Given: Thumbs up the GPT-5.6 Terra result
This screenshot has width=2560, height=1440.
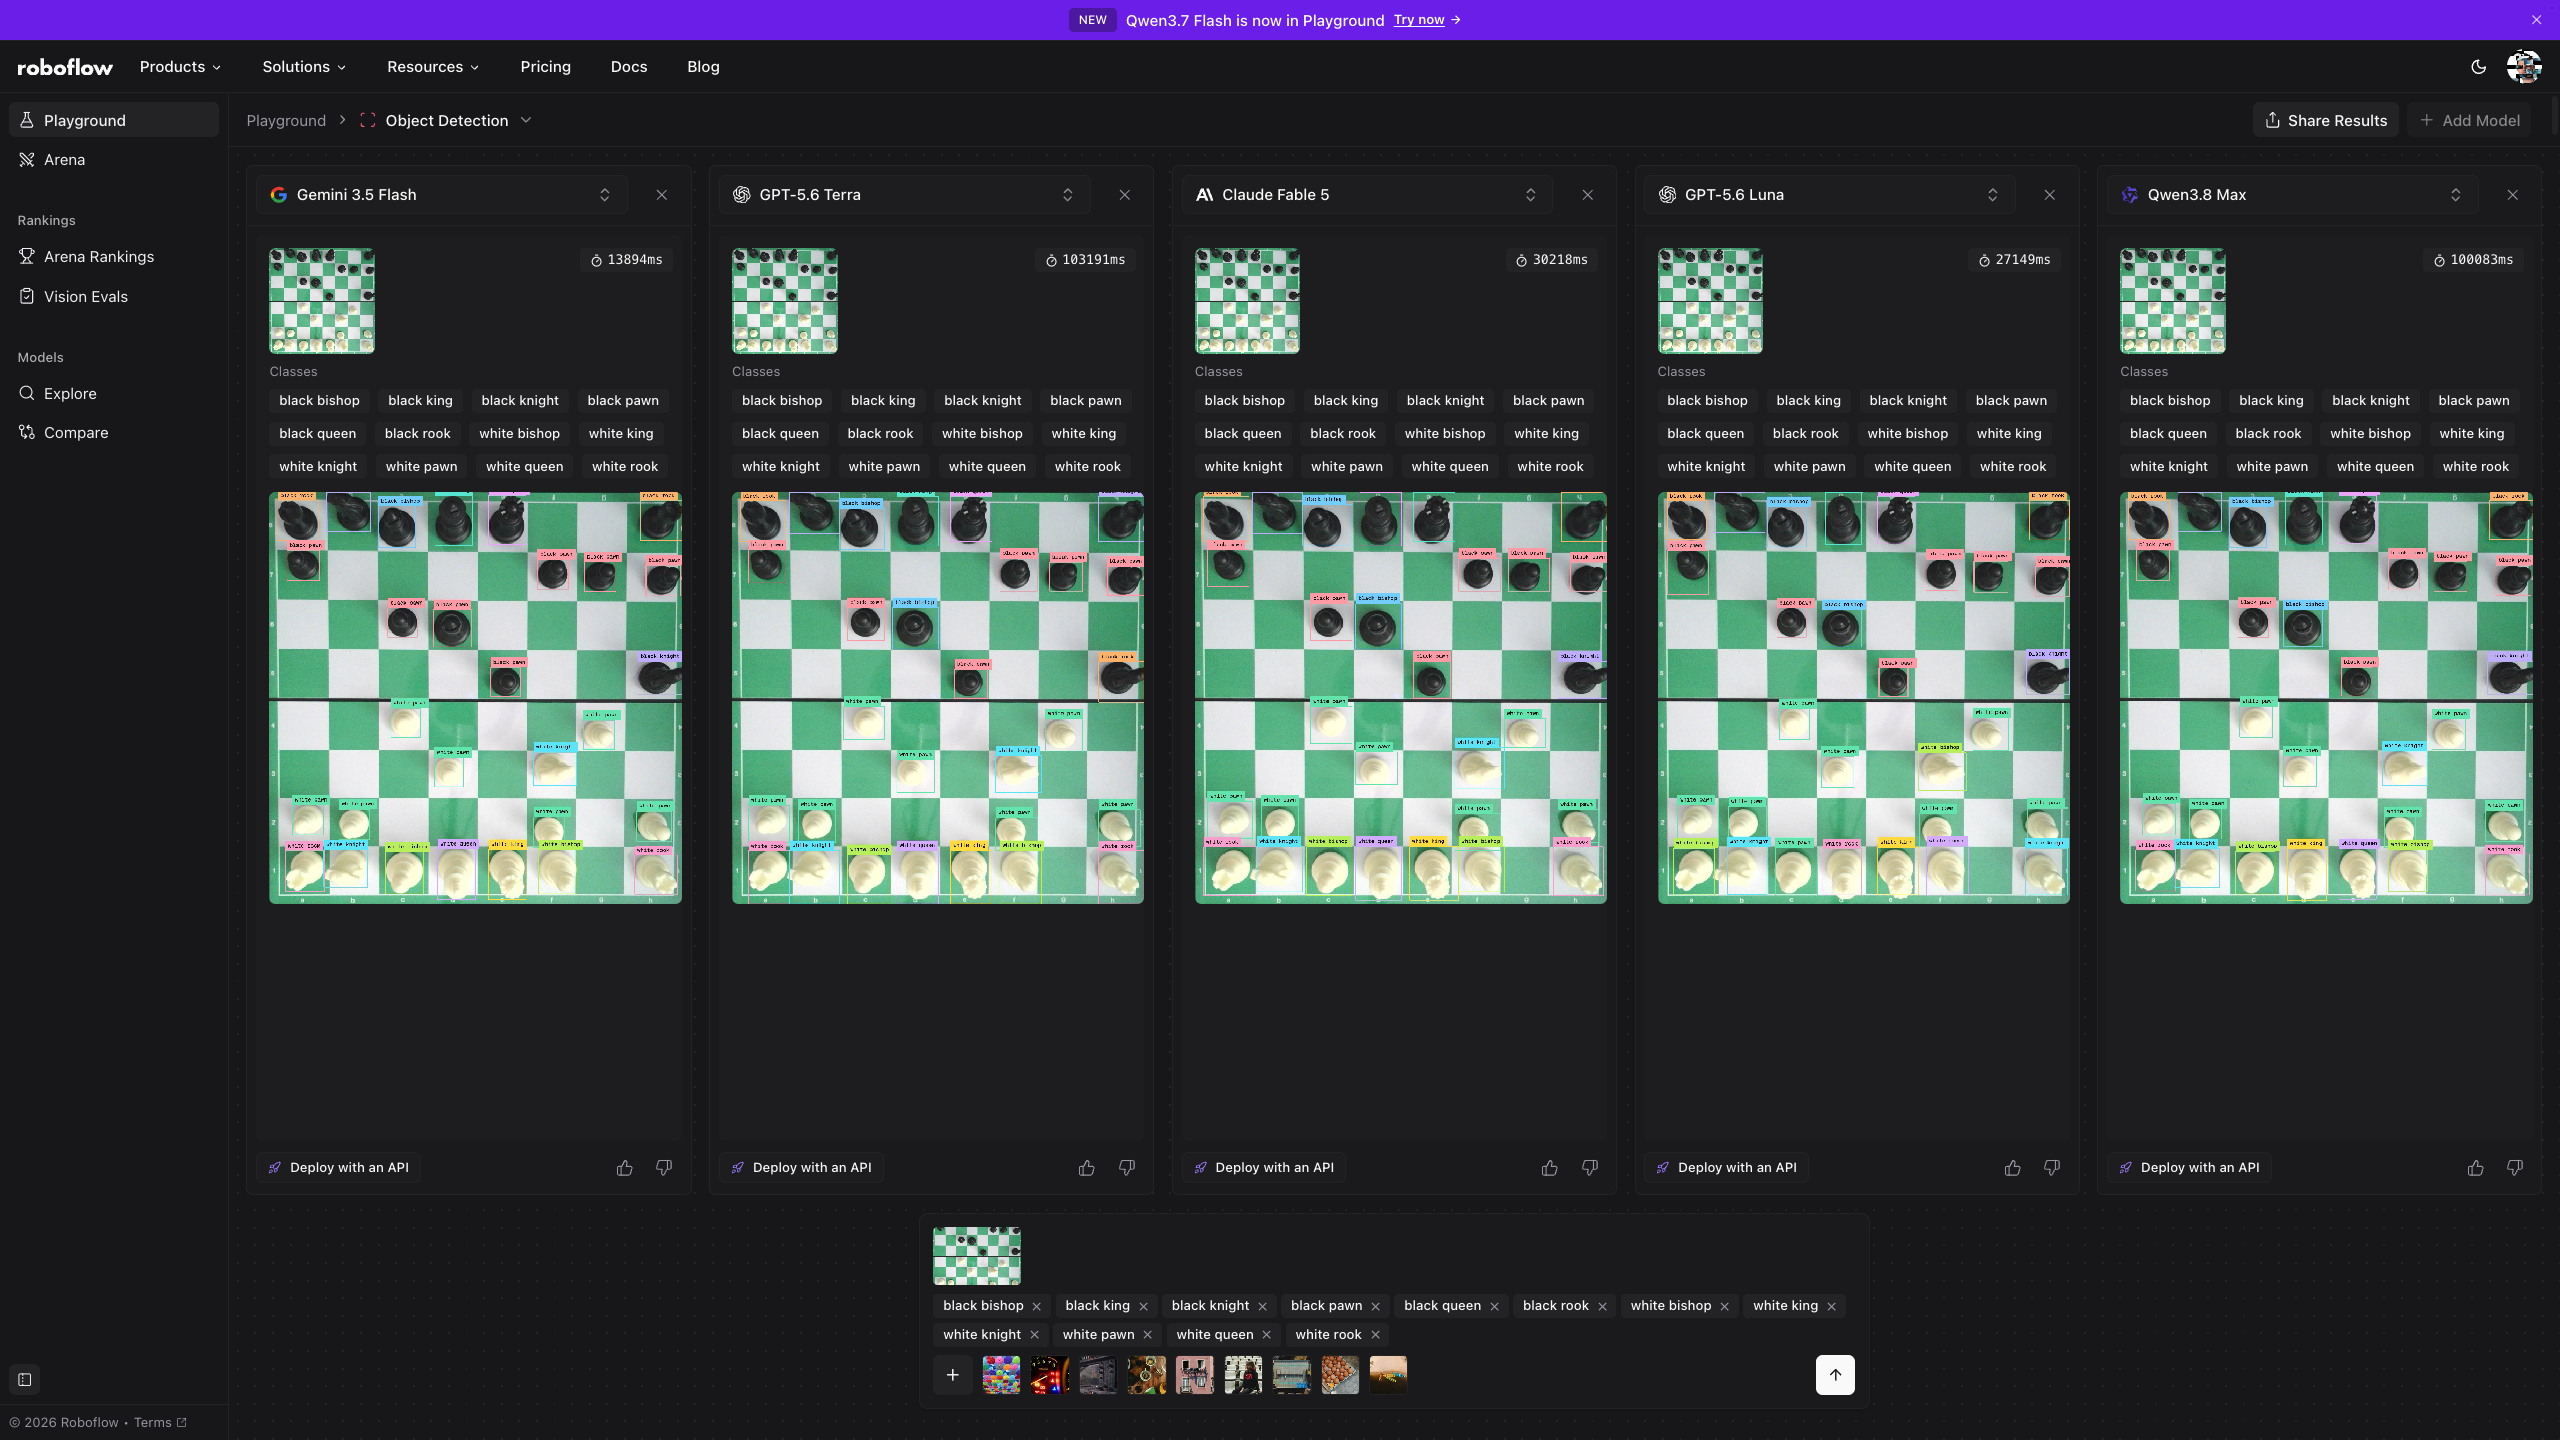Looking at the screenshot, I should [1087, 1168].
